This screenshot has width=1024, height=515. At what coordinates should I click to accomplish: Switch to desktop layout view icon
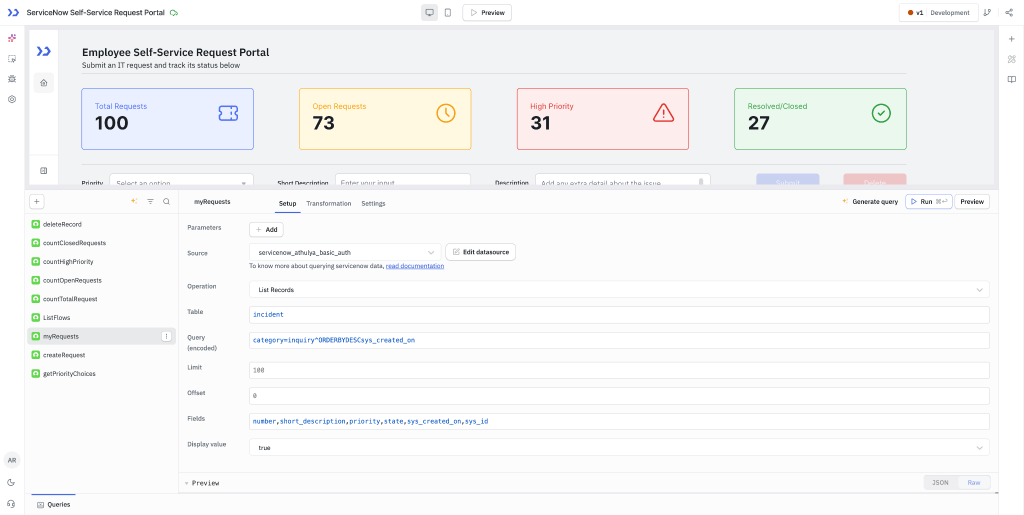pyautogui.click(x=429, y=12)
